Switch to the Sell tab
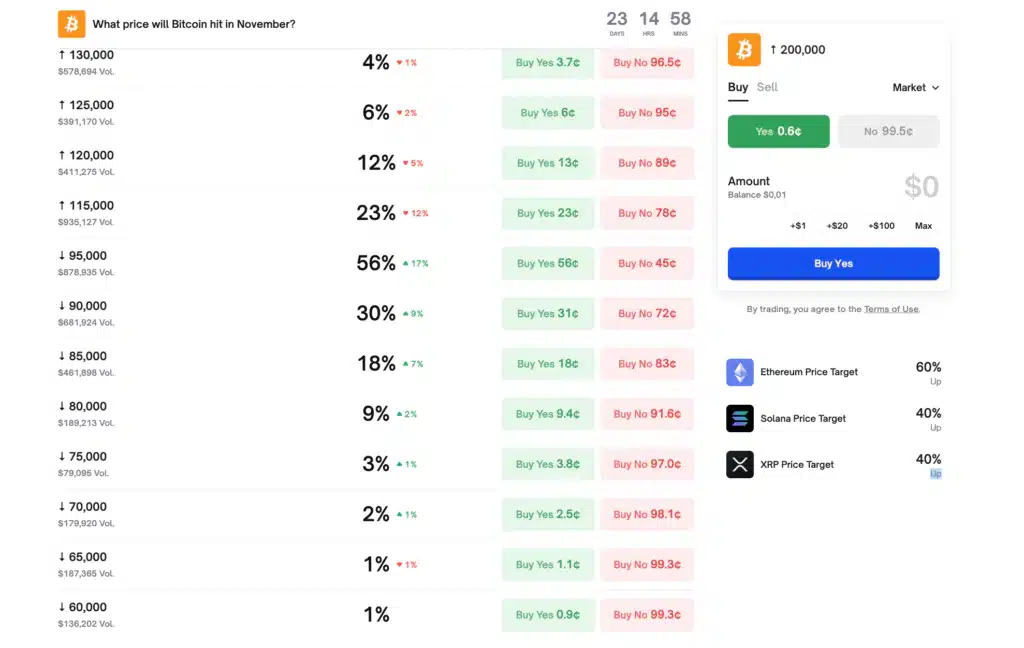1024x648 pixels. click(x=766, y=87)
